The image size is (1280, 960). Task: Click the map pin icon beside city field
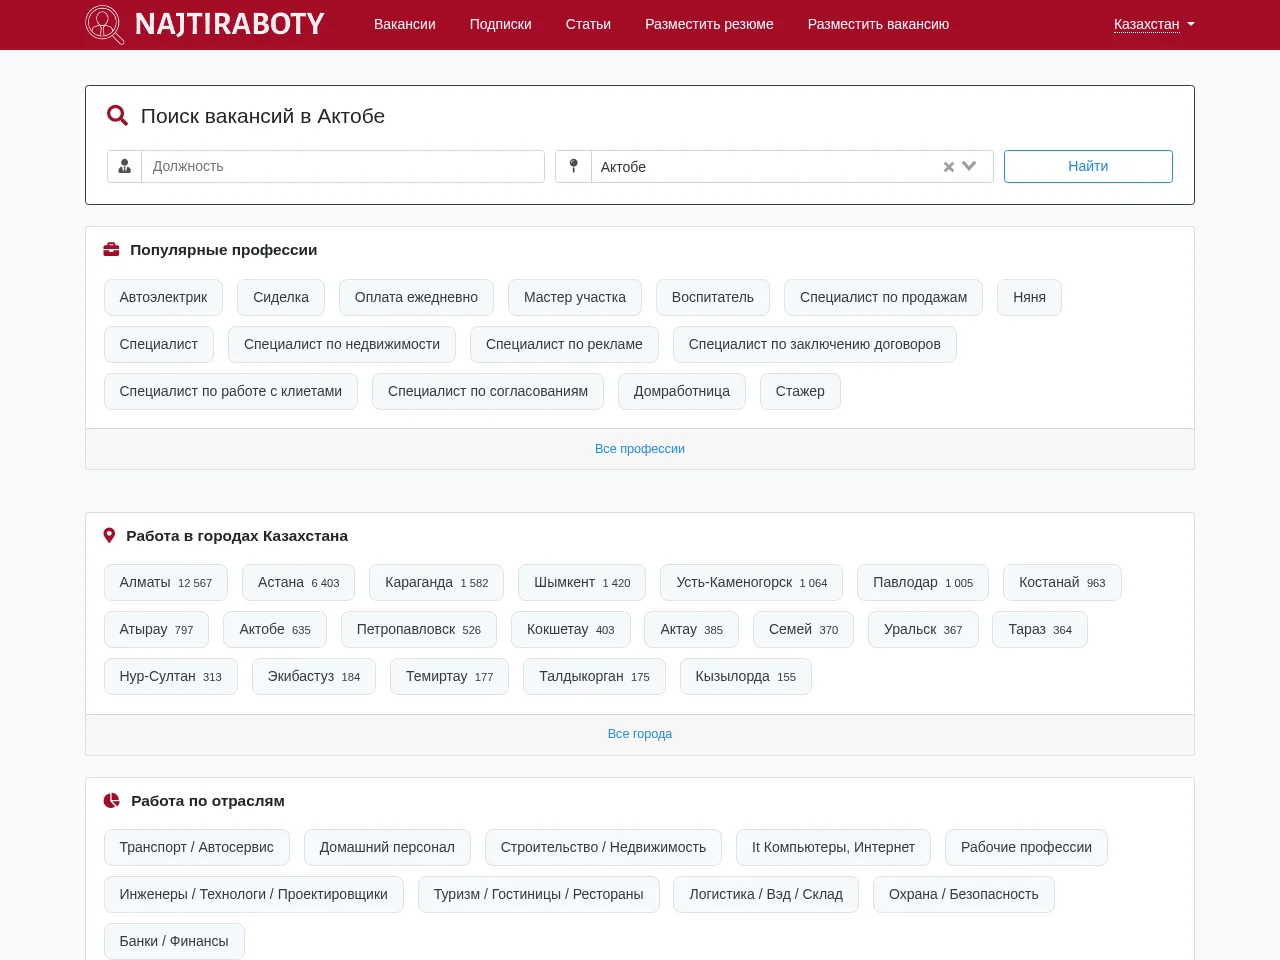573,166
